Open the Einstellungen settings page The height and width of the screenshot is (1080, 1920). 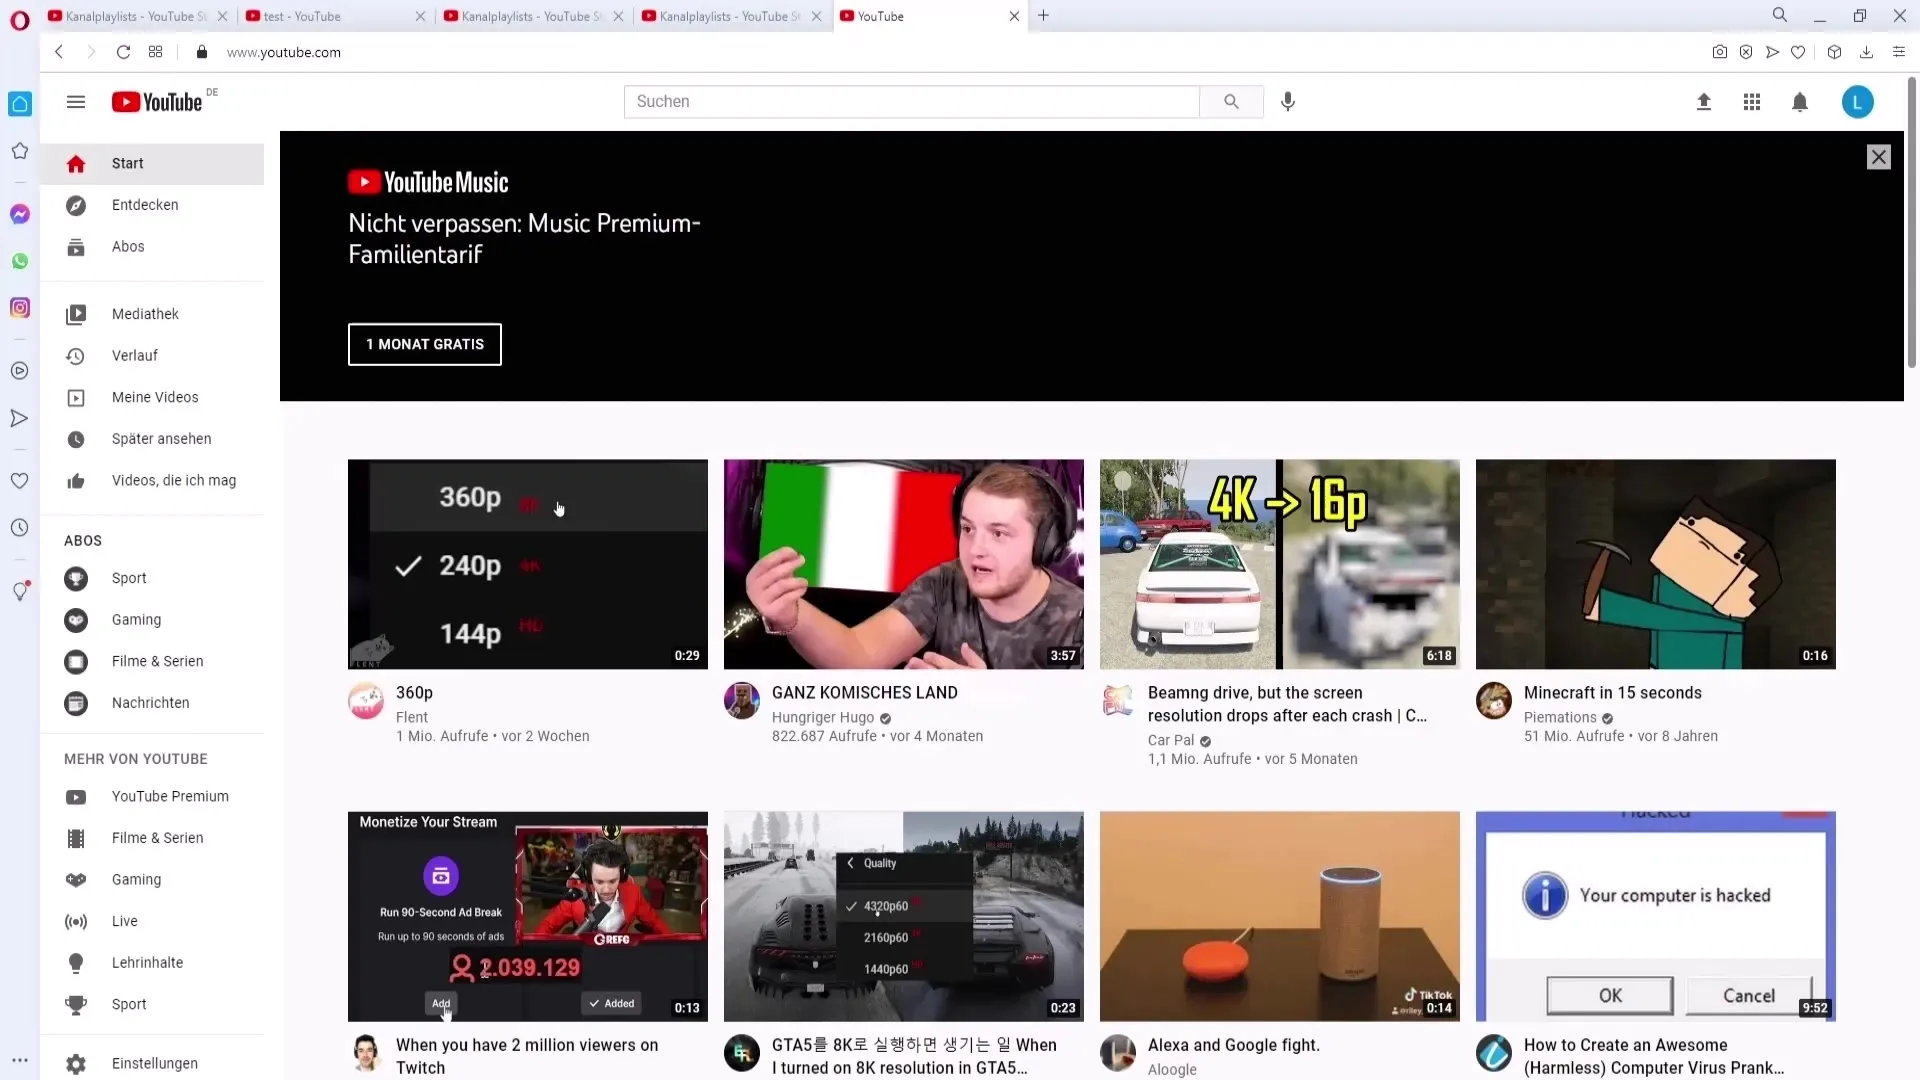154,1062
